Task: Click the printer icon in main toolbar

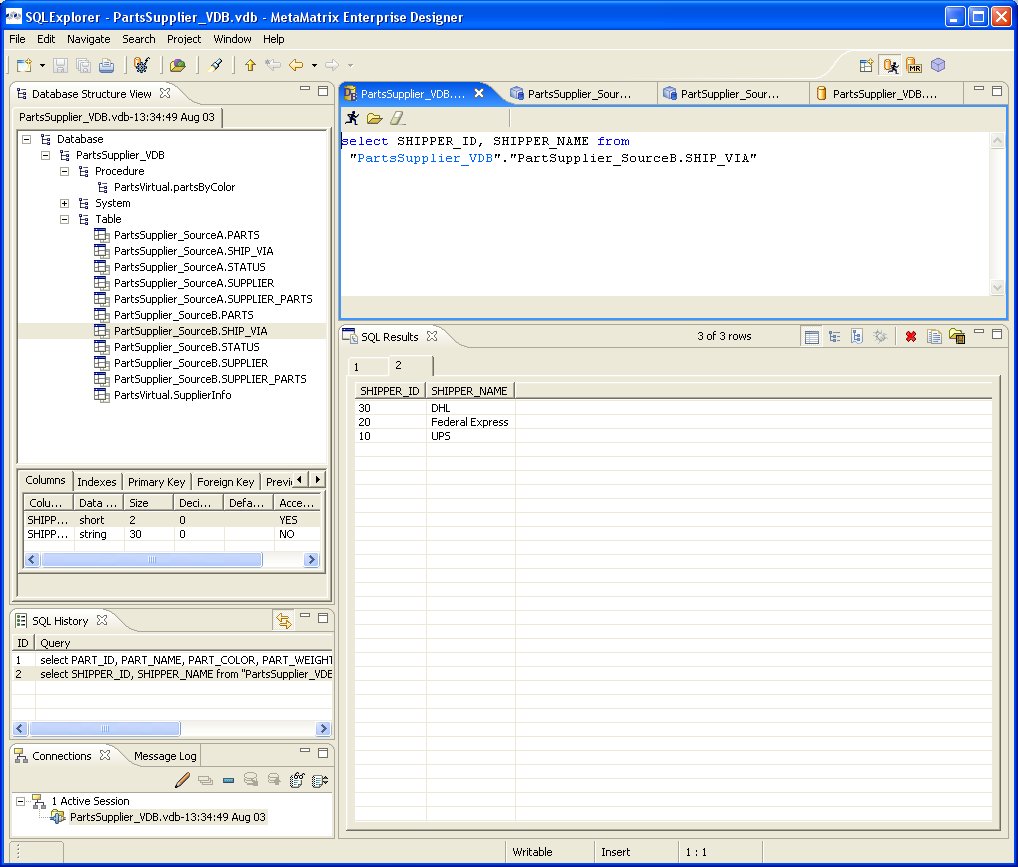Action: tap(106, 65)
